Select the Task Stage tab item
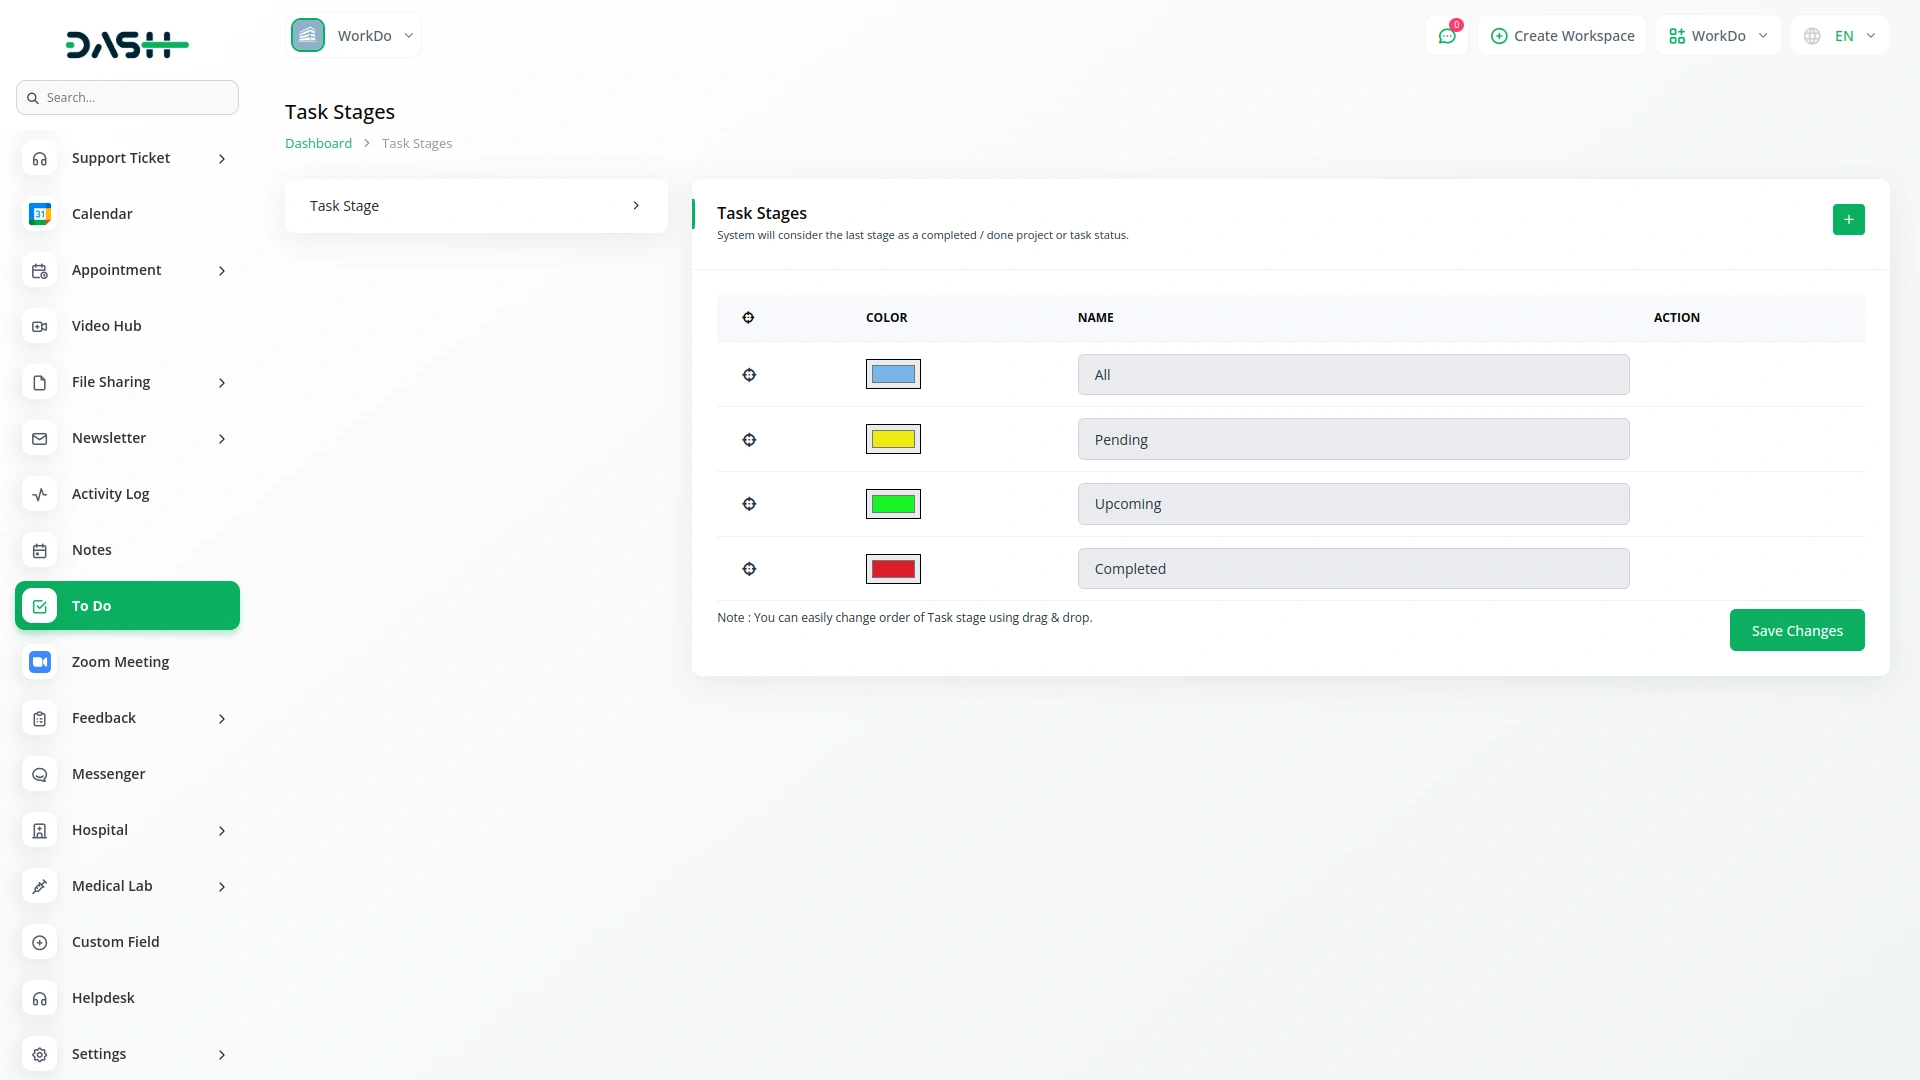 [476, 206]
